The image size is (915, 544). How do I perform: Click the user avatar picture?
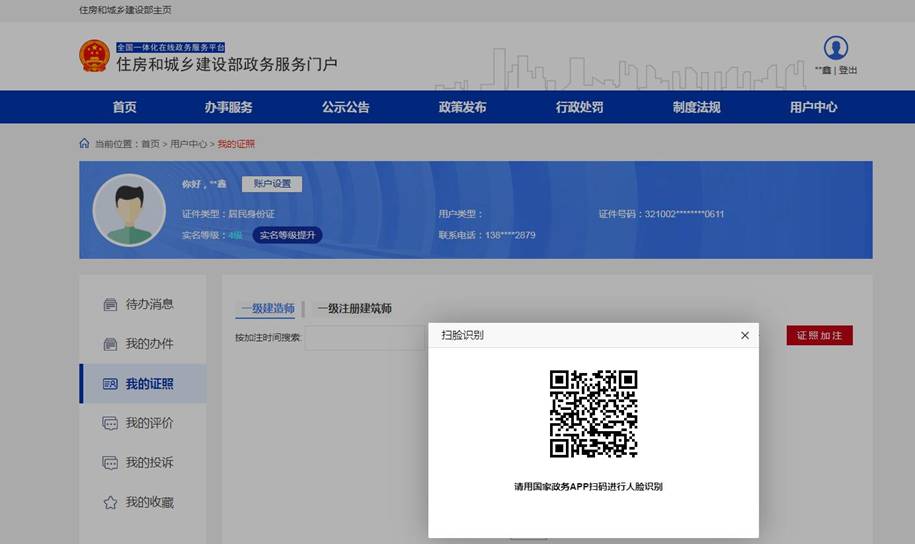[129, 210]
